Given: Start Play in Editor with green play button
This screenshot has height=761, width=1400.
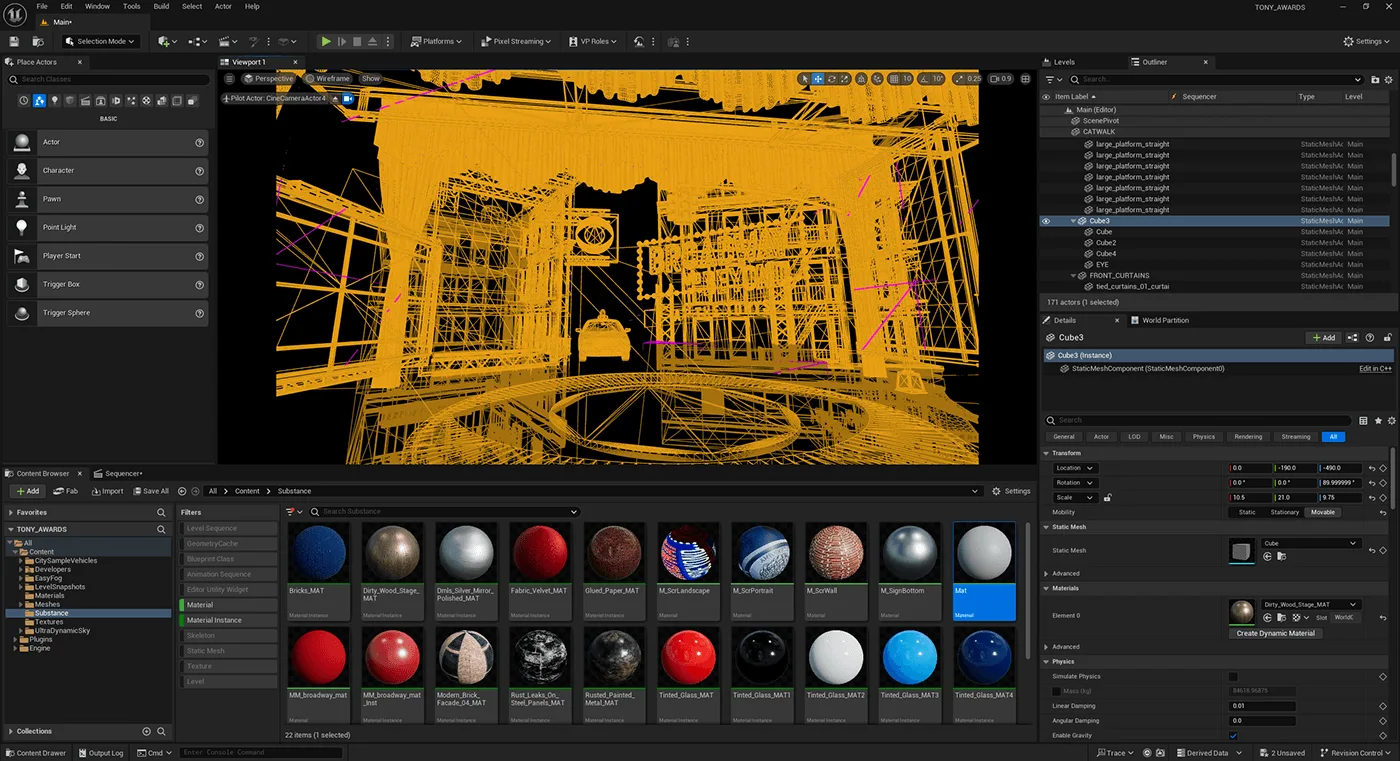Looking at the screenshot, I should pyautogui.click(x=326, y=41).
